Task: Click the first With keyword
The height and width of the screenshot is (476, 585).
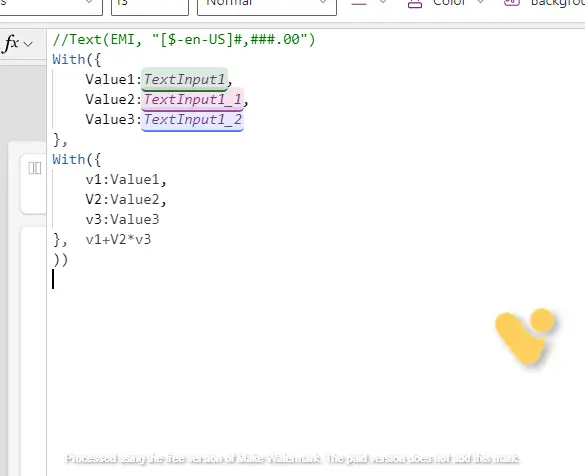Action: tap(69, 59)
